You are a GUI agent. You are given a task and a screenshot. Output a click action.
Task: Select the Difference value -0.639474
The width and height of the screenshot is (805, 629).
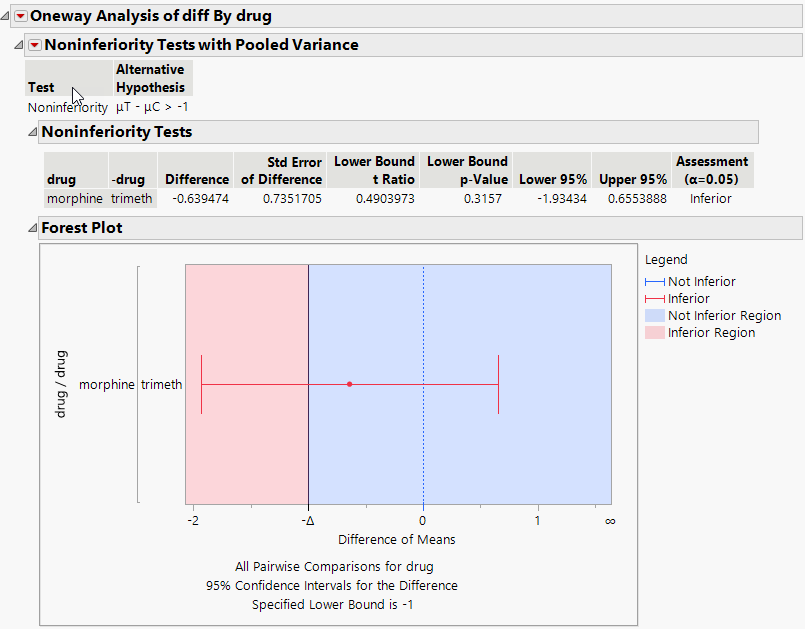pyautogui.click(x=199, y=198)
